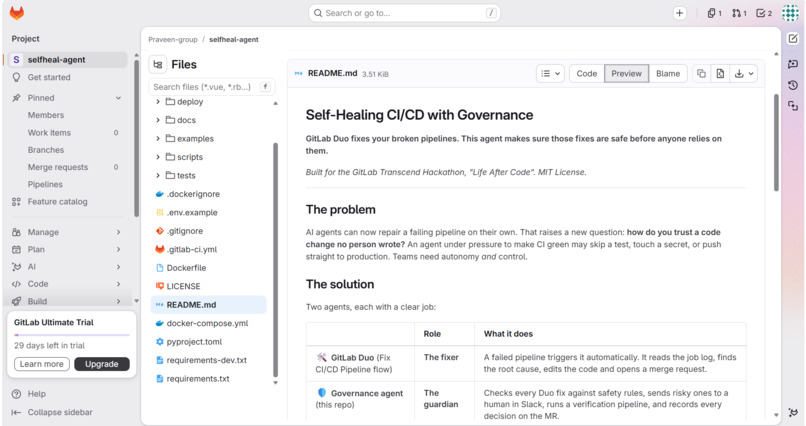Screen dimensions: 806x426
Task: Open the user avatar menu
Action: [x=790, y=13]
